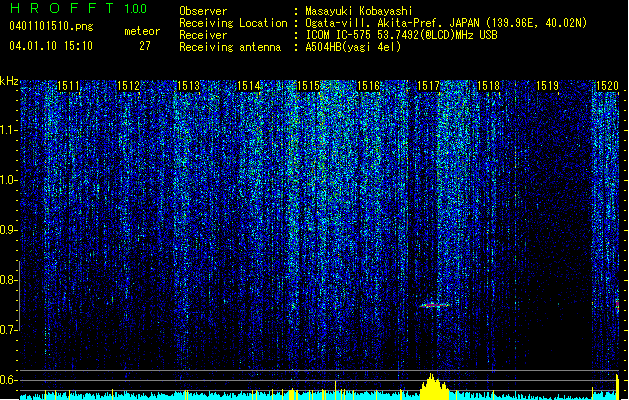Click the meteor count value 27

(x=145, y=46)
